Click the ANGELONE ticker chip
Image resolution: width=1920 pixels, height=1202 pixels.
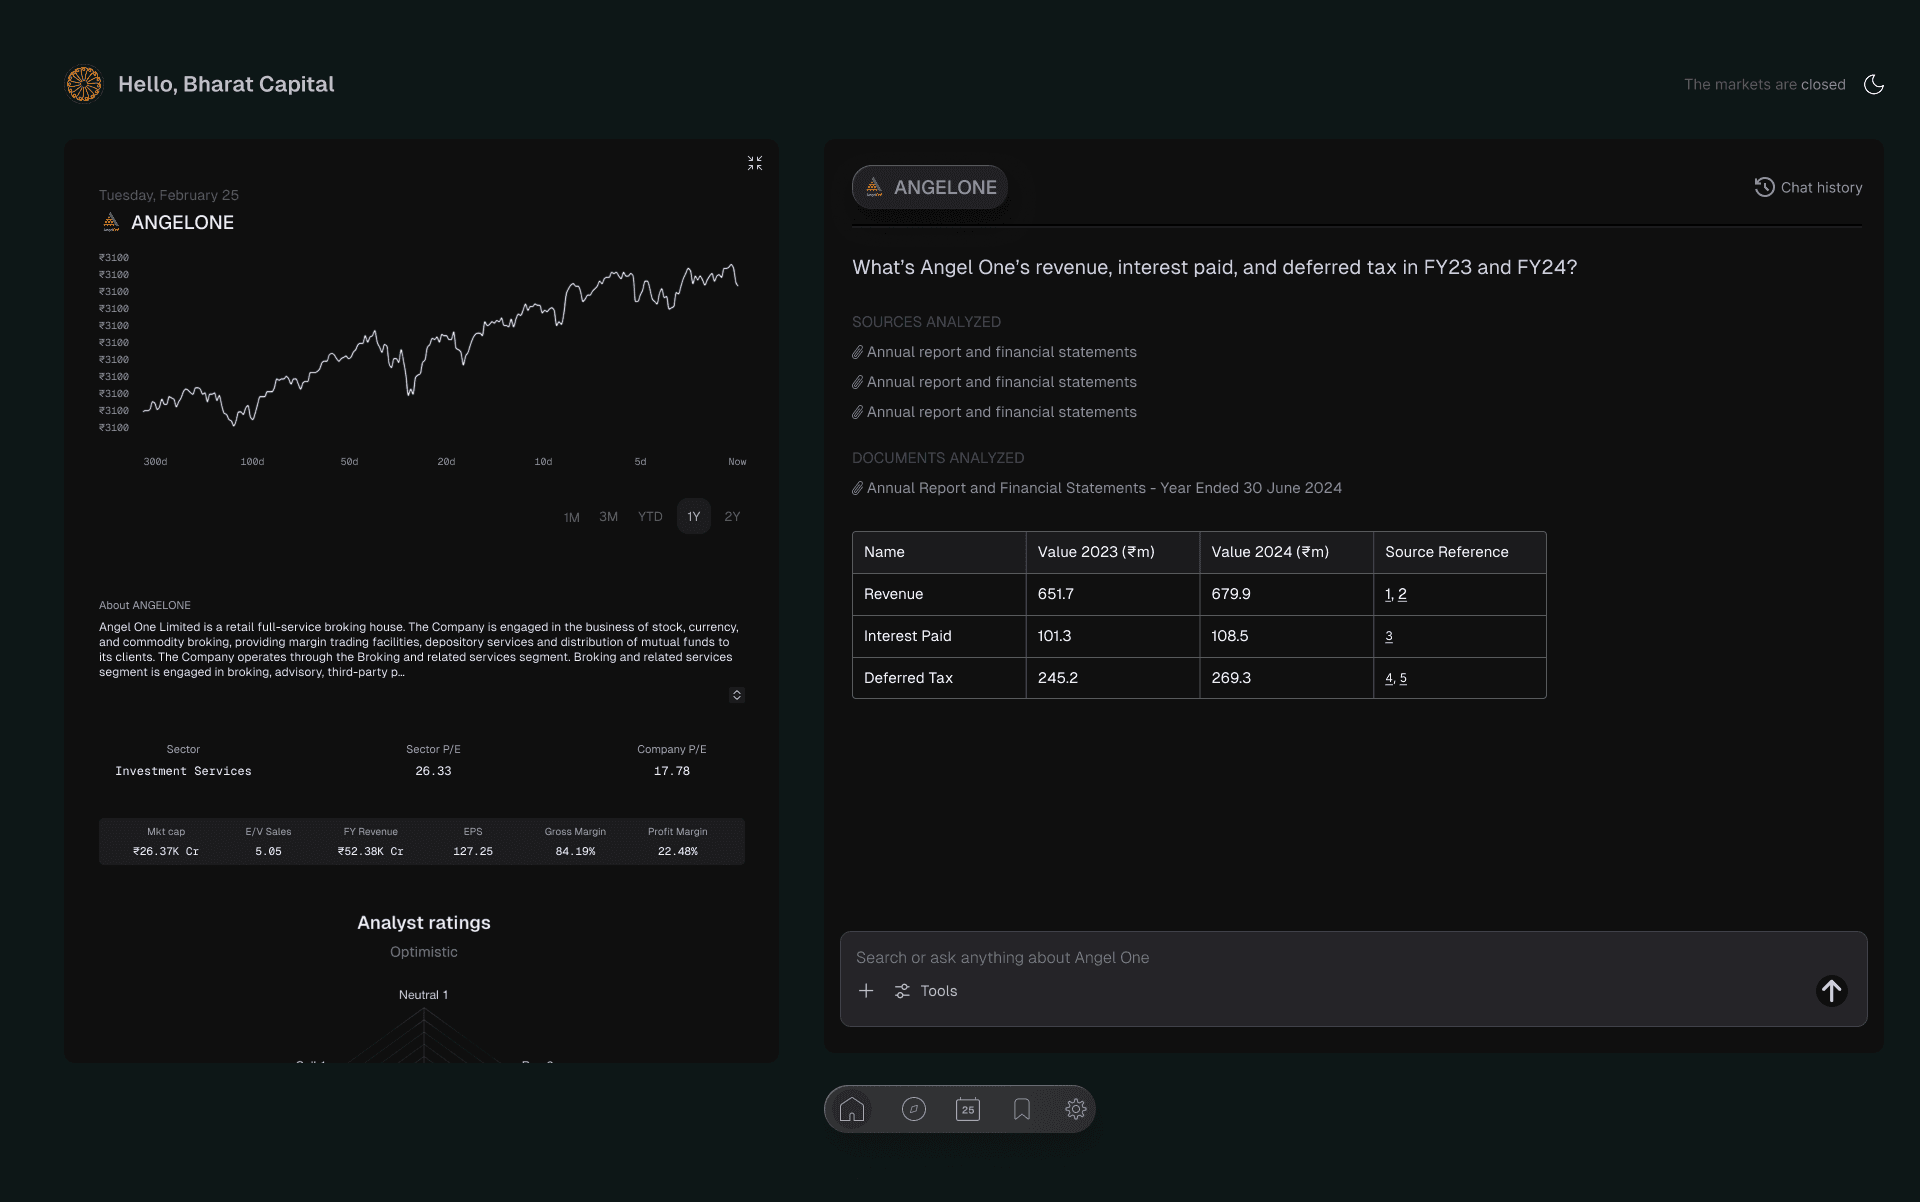(930, 187)
